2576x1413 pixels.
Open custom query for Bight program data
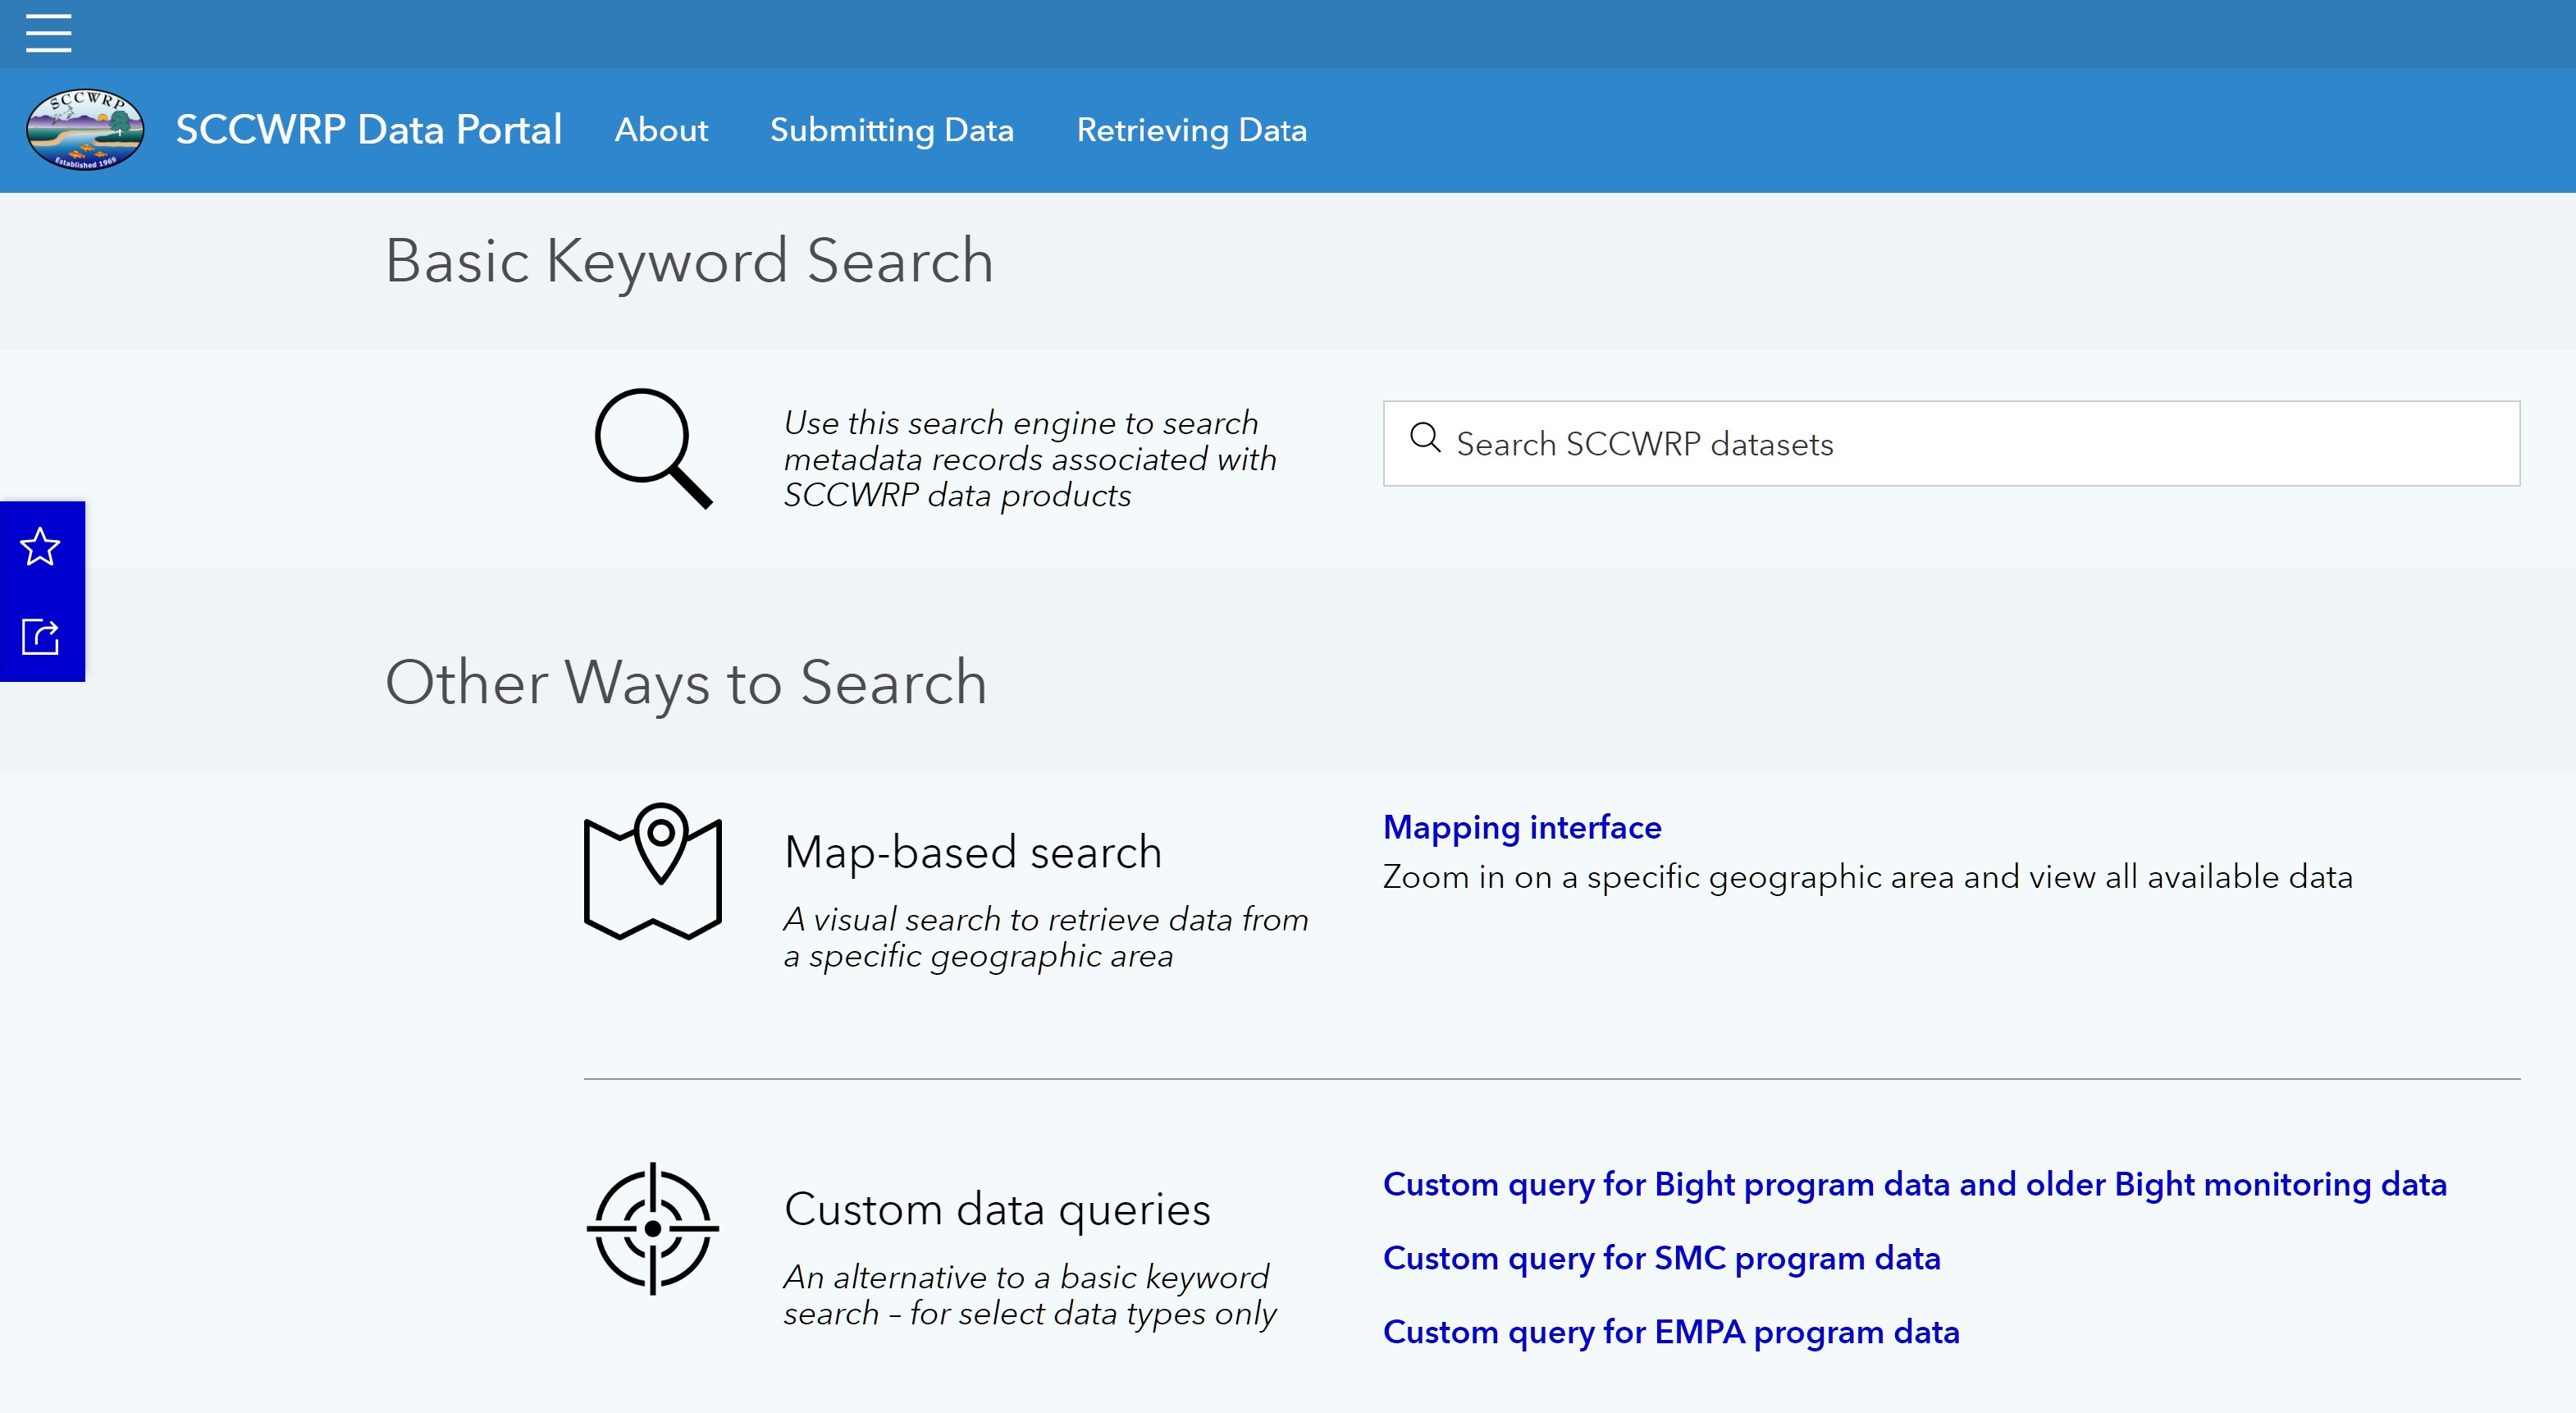1914,1184
